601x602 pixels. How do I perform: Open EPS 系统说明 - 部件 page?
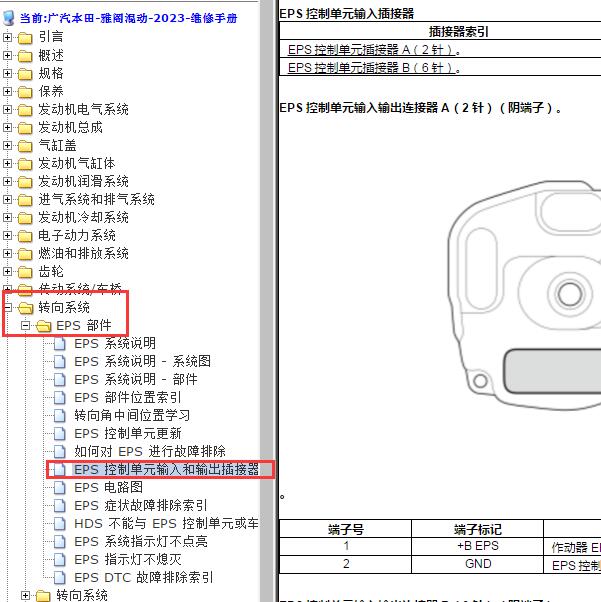(x=136, y=380)
